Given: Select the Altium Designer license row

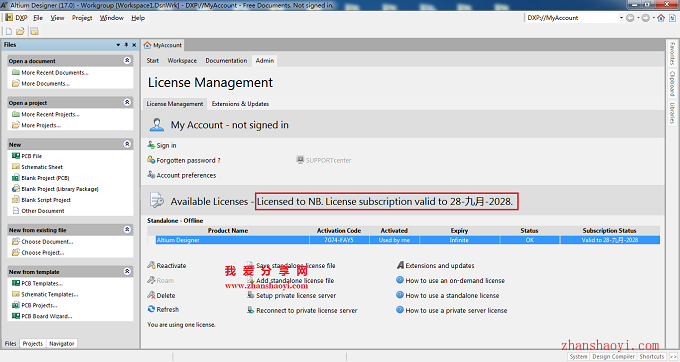Looking at the screenshot, I should [408, 240].
